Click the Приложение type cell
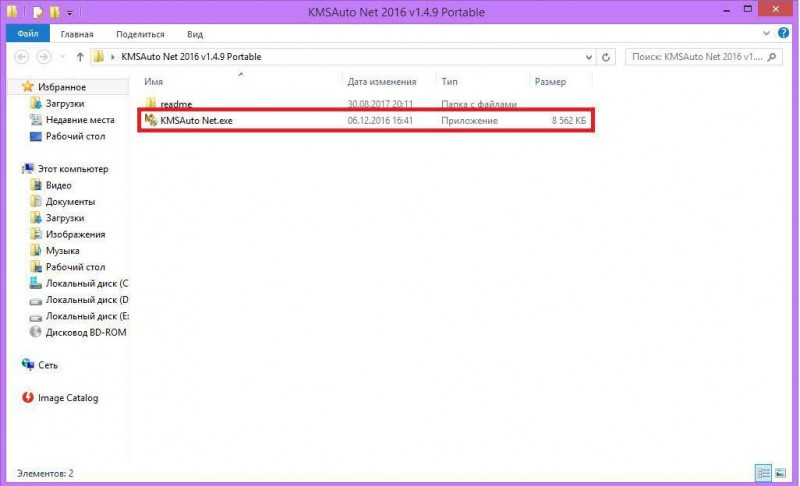 click(x=469, y=121)
